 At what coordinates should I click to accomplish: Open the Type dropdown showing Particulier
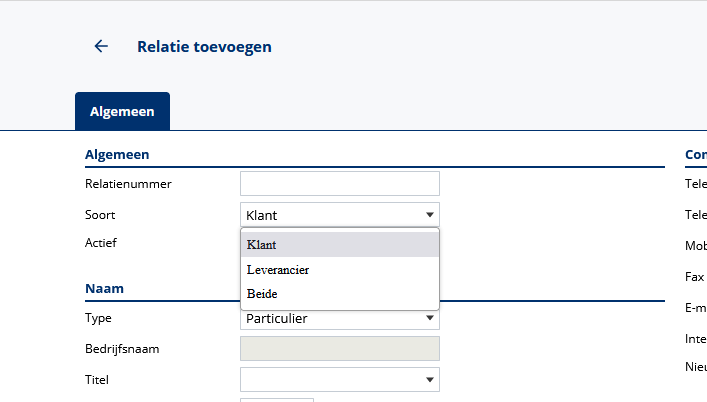point(339,319)
